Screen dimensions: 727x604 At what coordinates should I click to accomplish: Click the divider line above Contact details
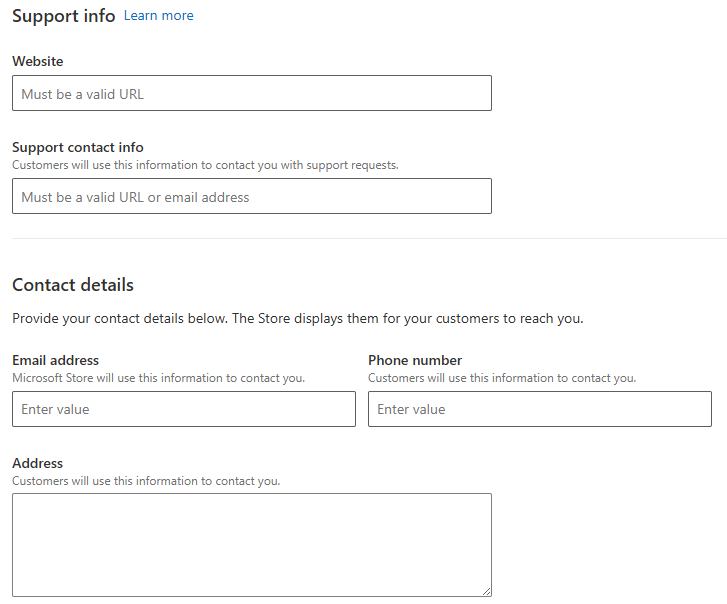pyautogui.click(x=370, y=238)
